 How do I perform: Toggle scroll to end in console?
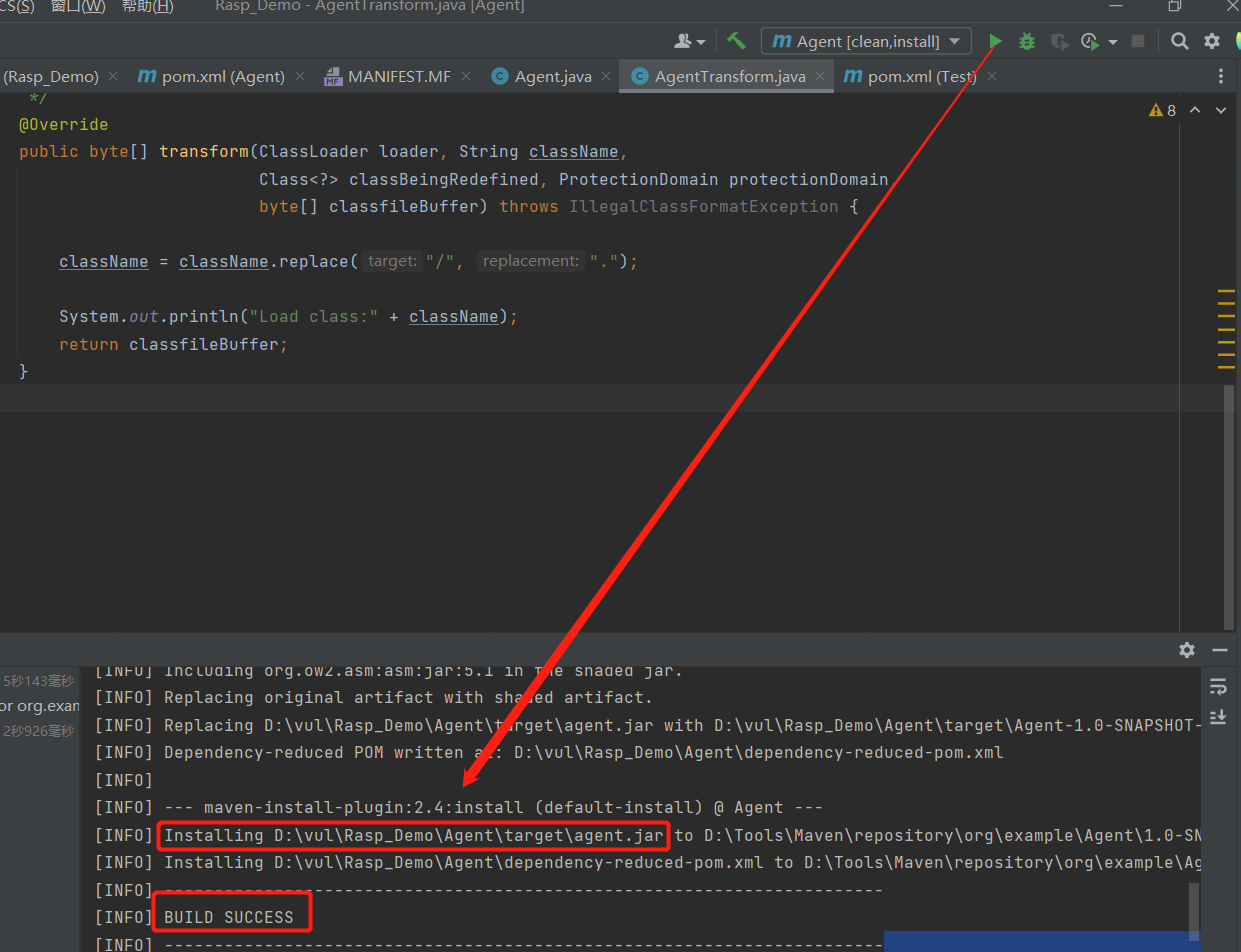[x=1218, y=717]
